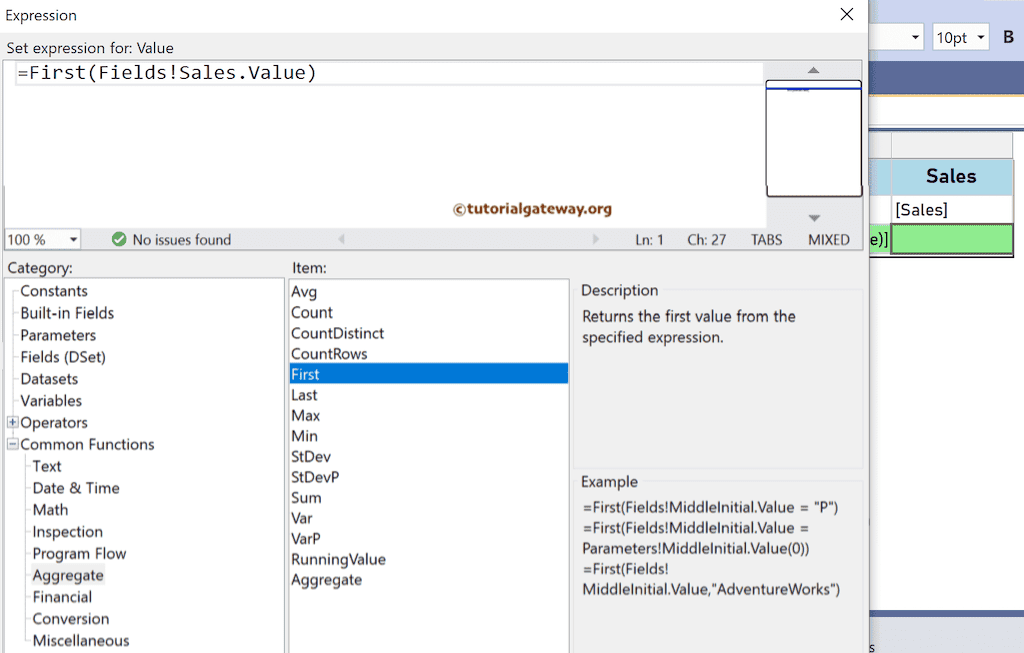
Task: Select the Parameters category
Action: point(58,334)
